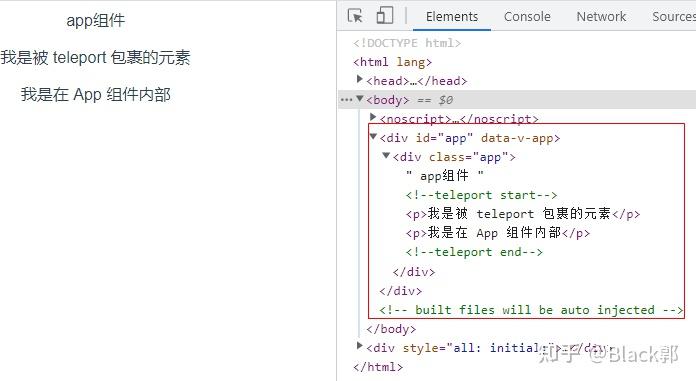Screen dimensions: 696x381
Task: Expand the head element node
Action: (360, 79)
